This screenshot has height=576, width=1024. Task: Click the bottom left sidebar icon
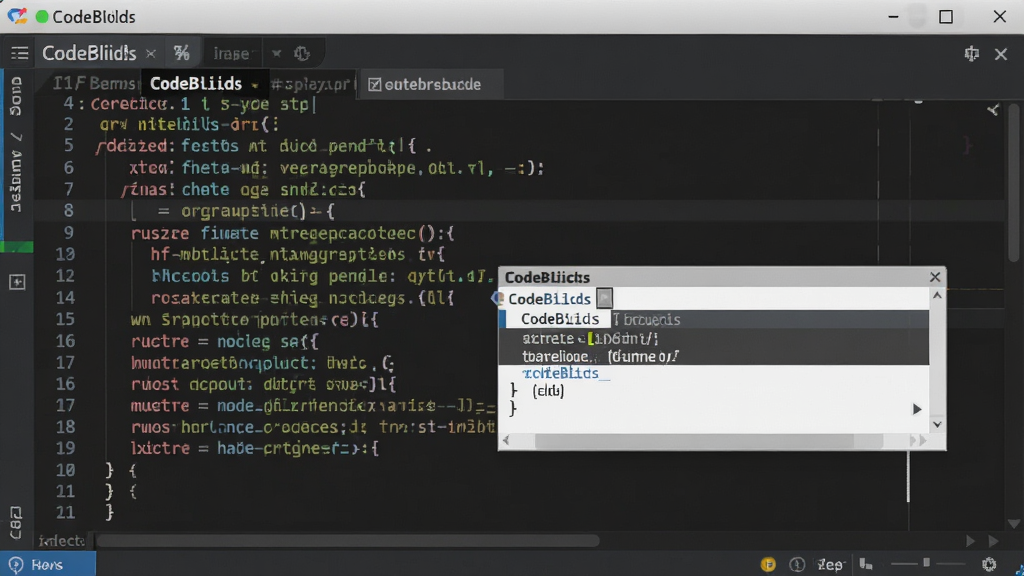tap(16, 522)
